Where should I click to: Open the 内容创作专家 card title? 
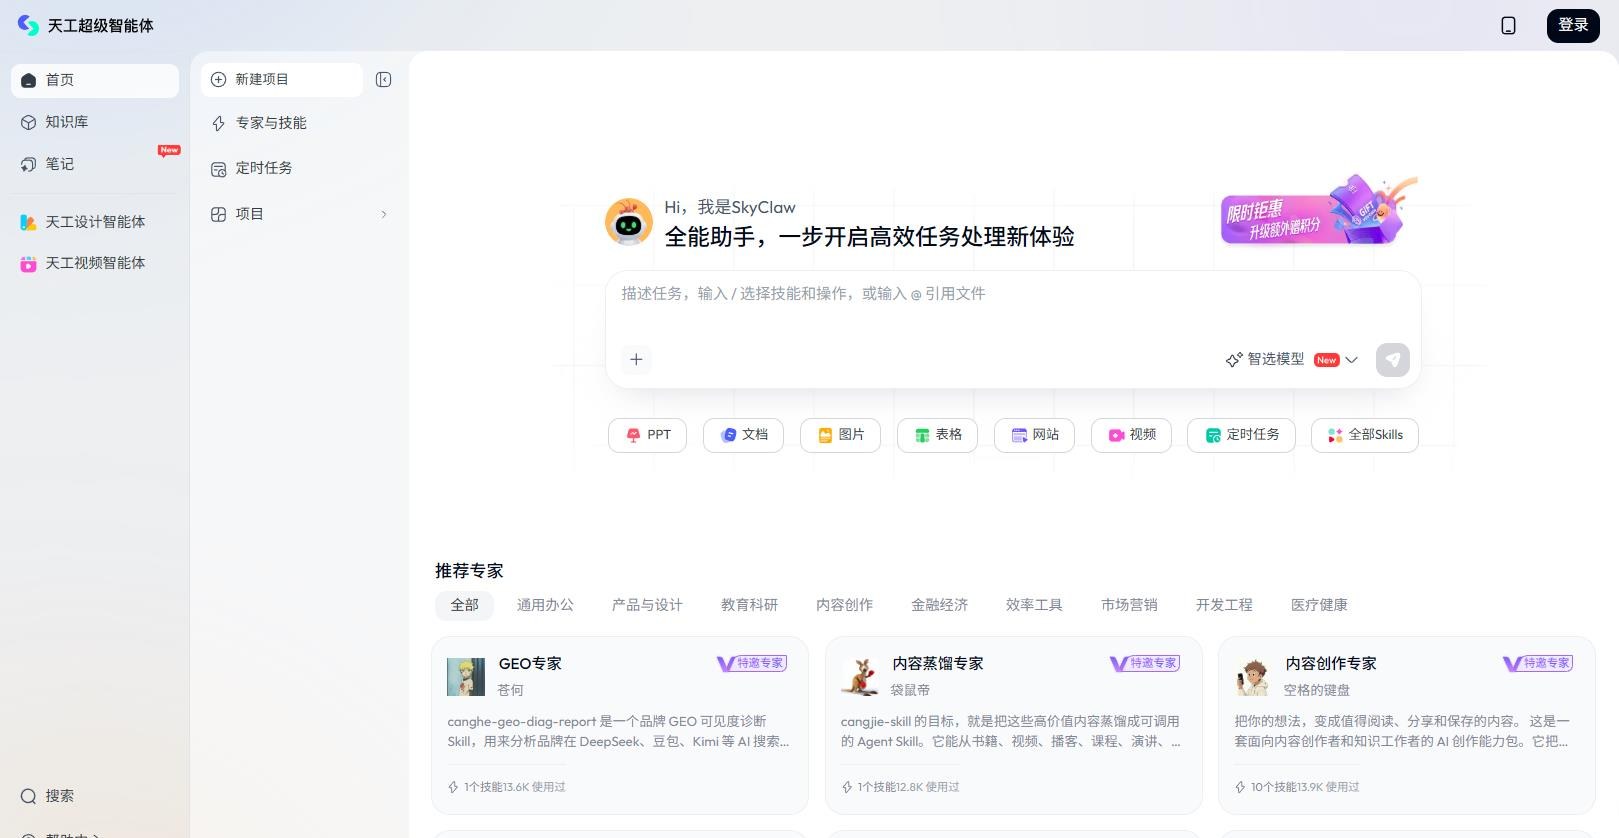[1331, 664]
